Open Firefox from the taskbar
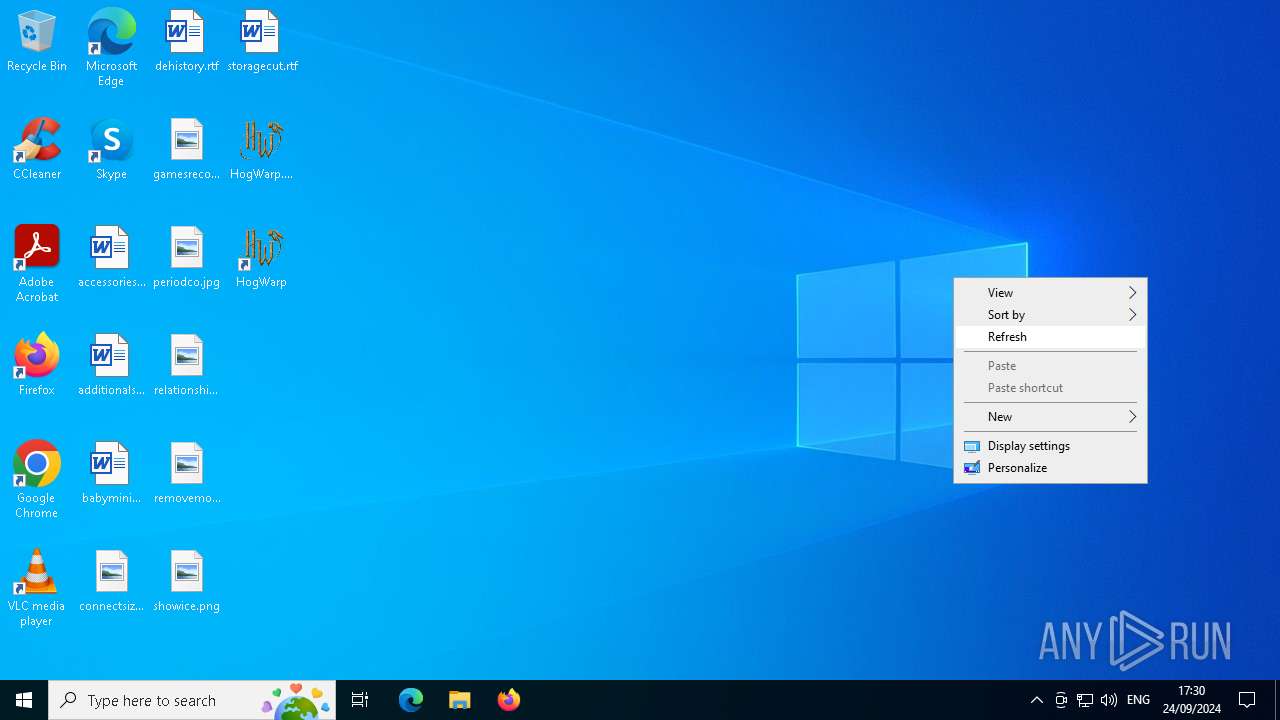This screenshot has width=1280, height=720. [x=509, y=700]
